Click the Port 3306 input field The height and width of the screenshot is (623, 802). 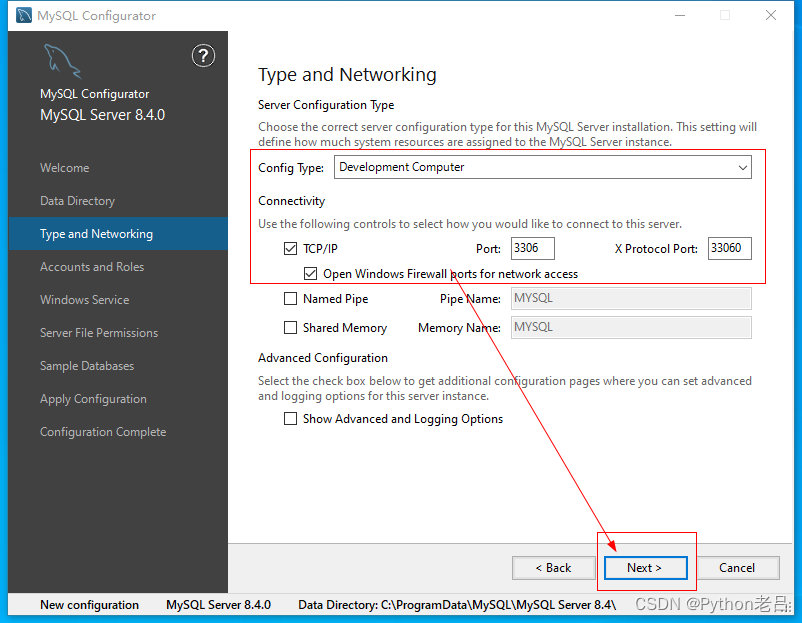(x=532, y=248)
